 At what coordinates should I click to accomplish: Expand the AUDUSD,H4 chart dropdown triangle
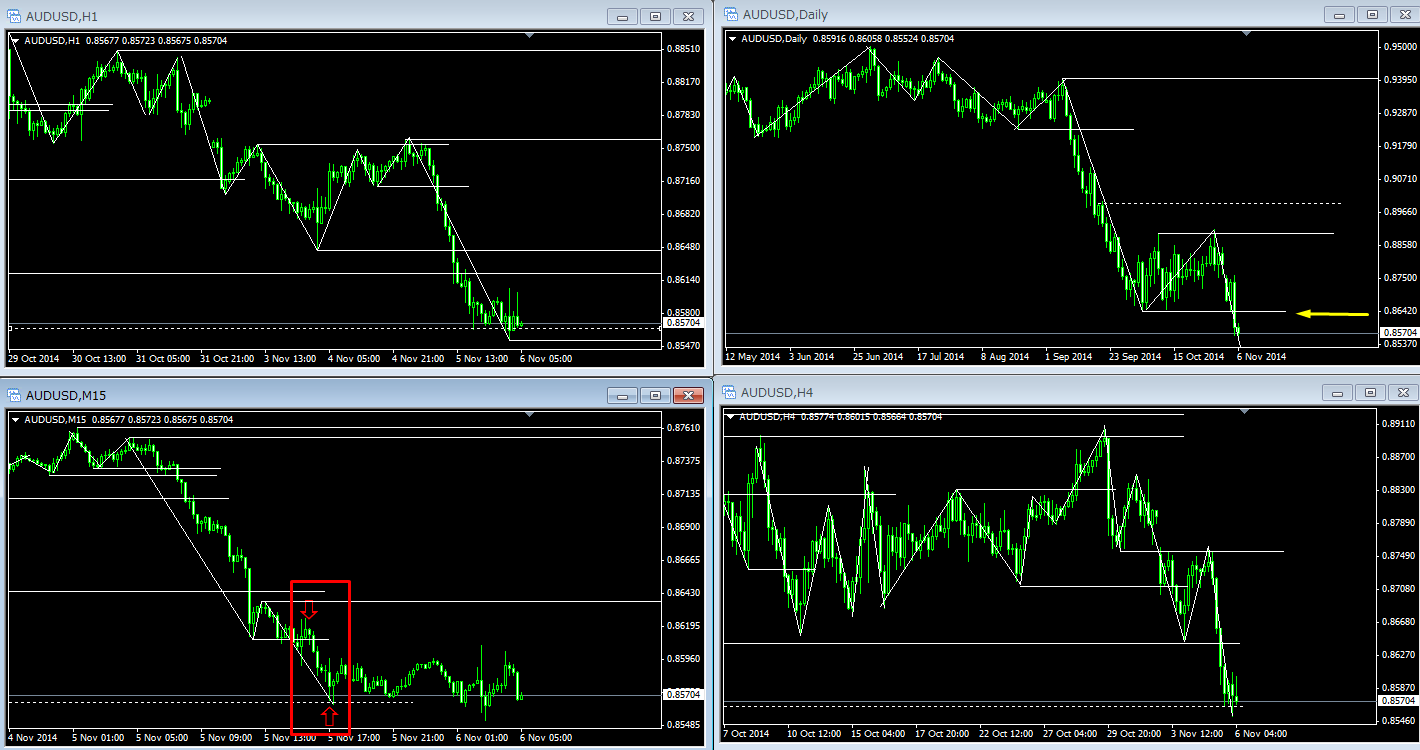(x=731, y=416)
